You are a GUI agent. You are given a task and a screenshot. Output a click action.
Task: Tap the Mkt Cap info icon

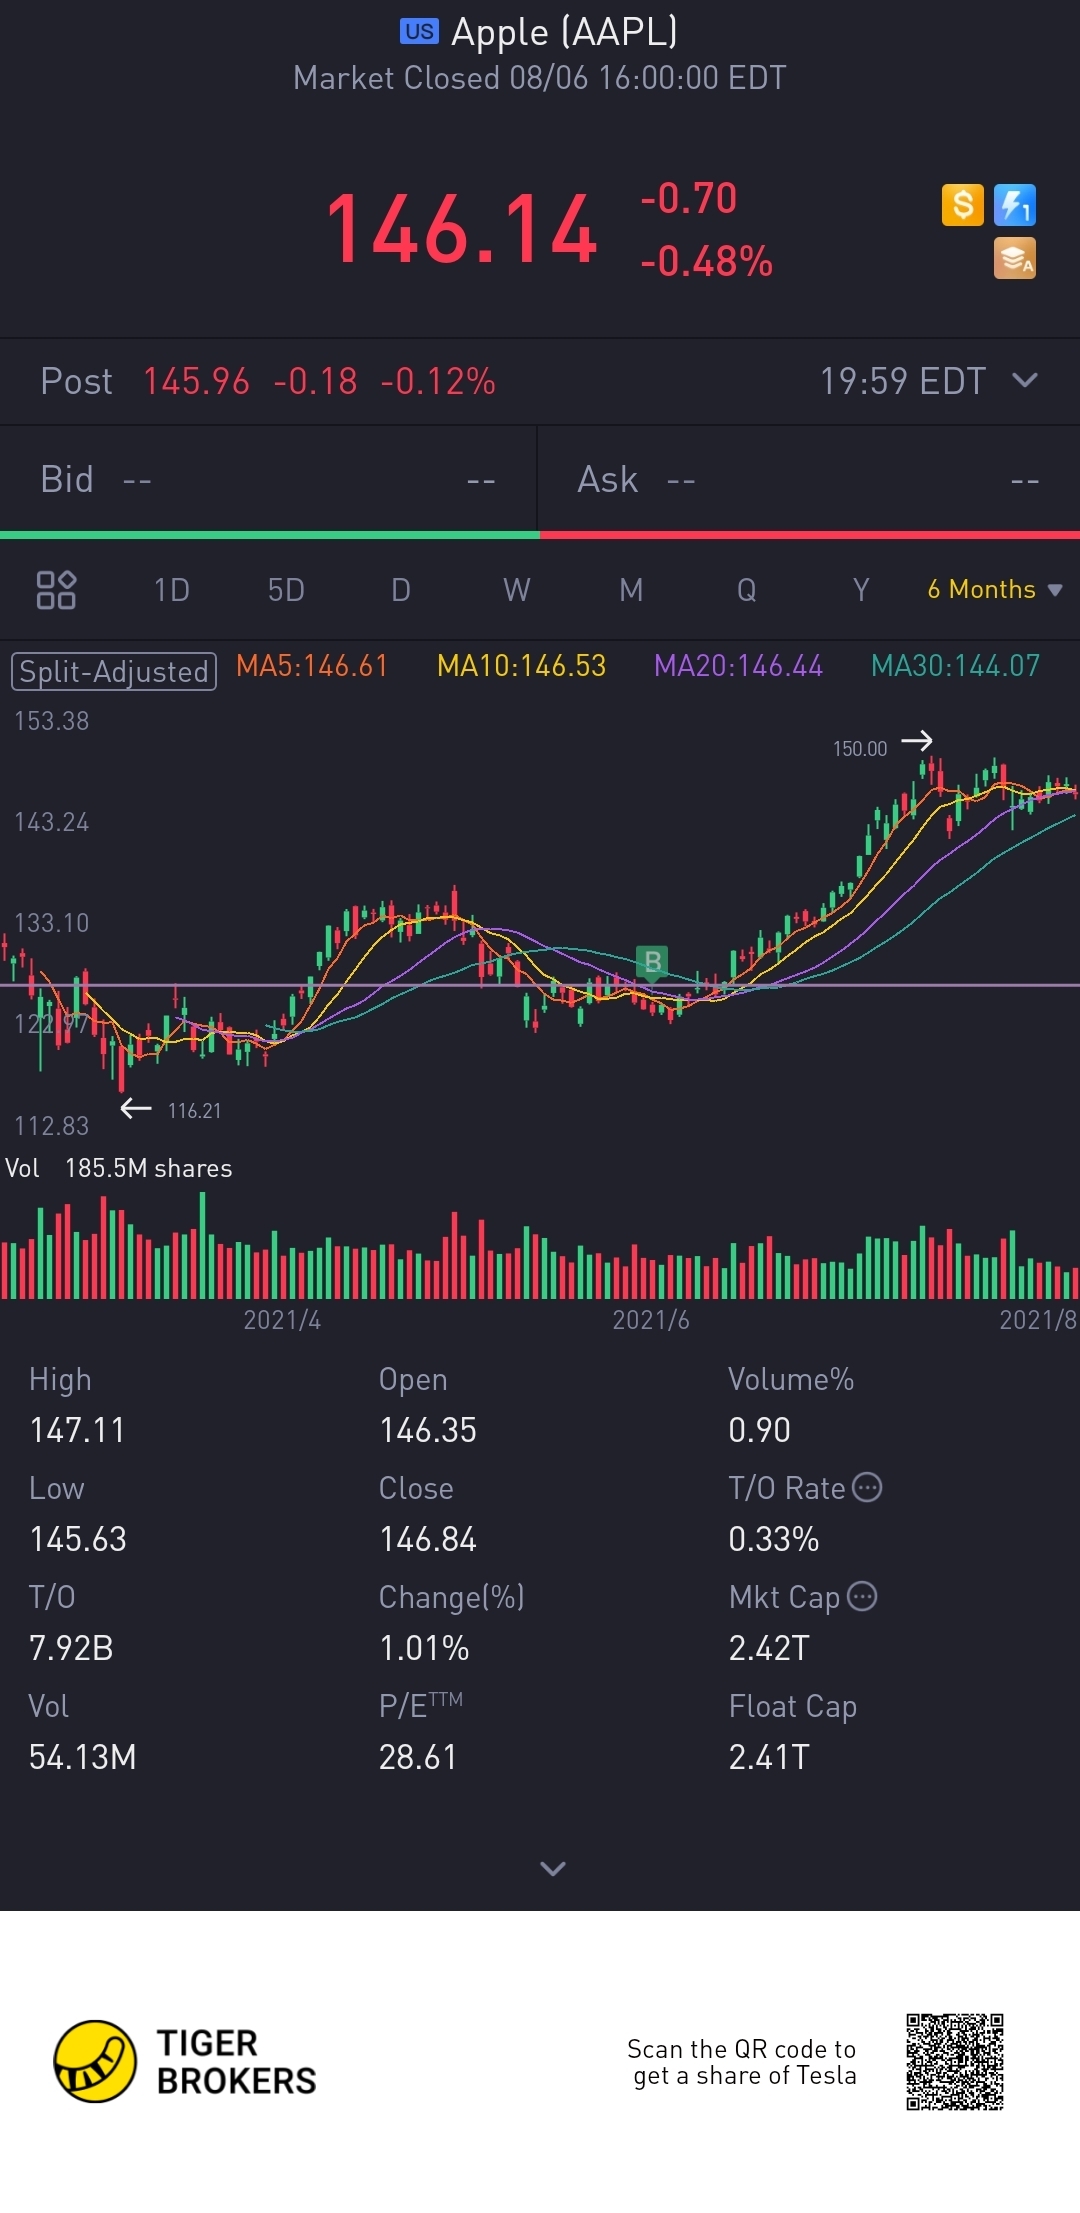[862, 1596]
